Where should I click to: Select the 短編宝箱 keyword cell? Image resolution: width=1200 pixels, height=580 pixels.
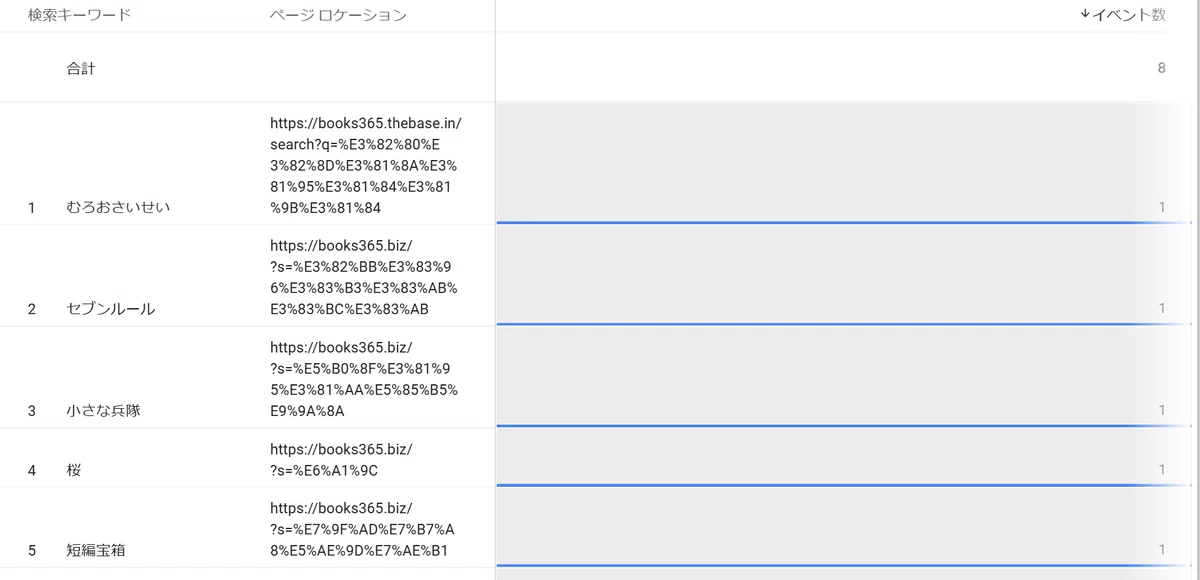(x=95, y=550)
